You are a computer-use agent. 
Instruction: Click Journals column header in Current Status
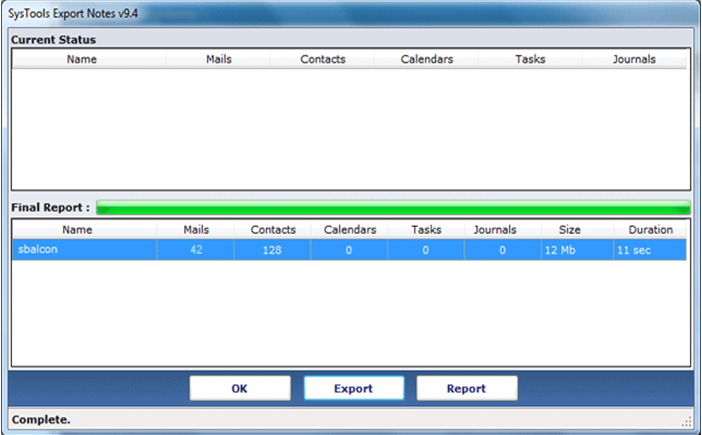[633, 59]
